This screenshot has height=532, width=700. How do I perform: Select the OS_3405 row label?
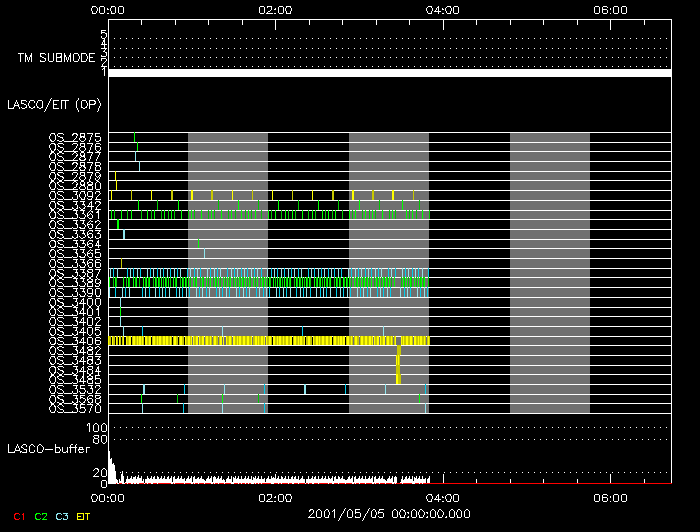coord(75,332)
